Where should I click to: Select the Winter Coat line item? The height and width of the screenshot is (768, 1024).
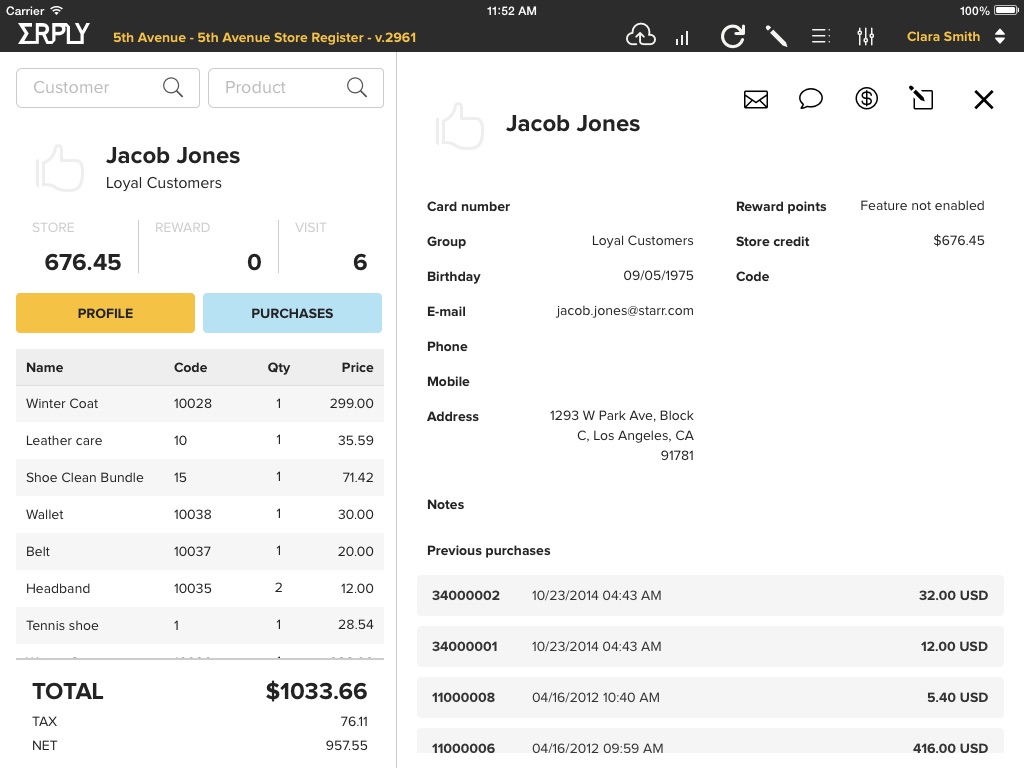200,404
